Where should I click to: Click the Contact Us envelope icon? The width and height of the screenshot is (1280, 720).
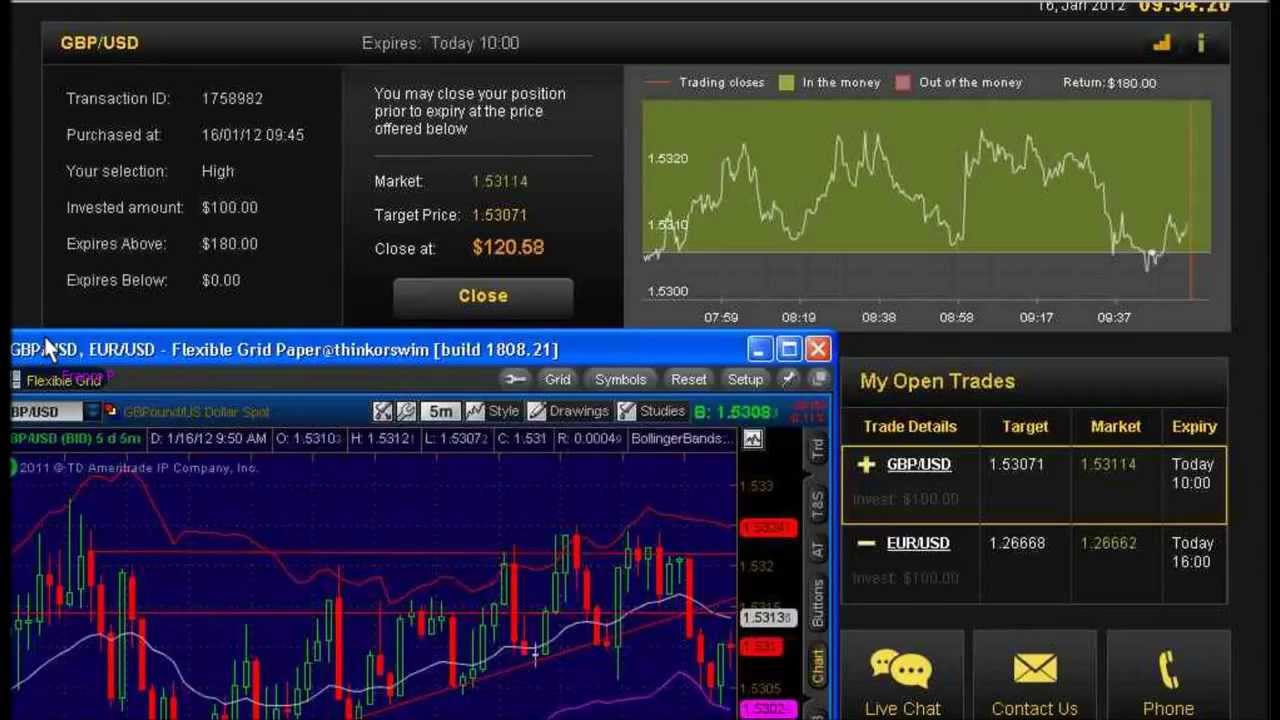click(1035, 669)
